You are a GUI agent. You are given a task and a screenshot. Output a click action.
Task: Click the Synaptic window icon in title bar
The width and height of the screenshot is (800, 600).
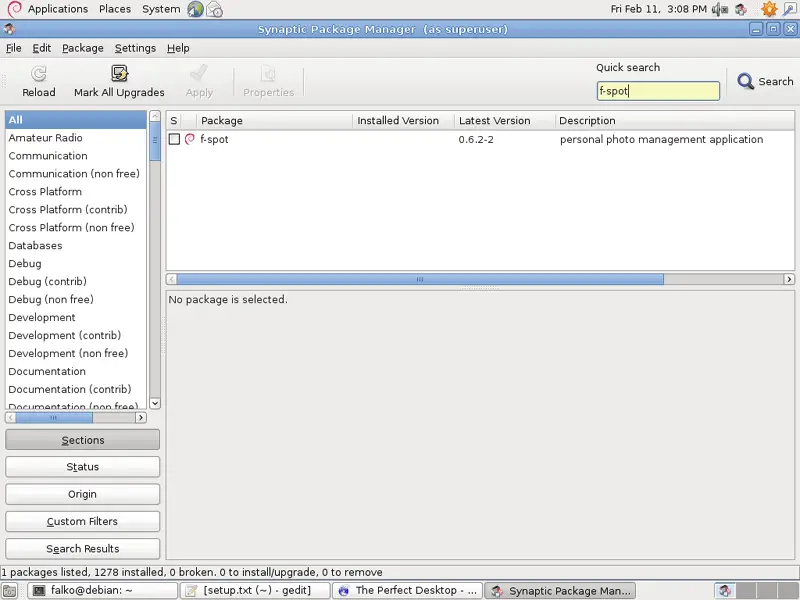pyautogui.click(x=9, y=29)
